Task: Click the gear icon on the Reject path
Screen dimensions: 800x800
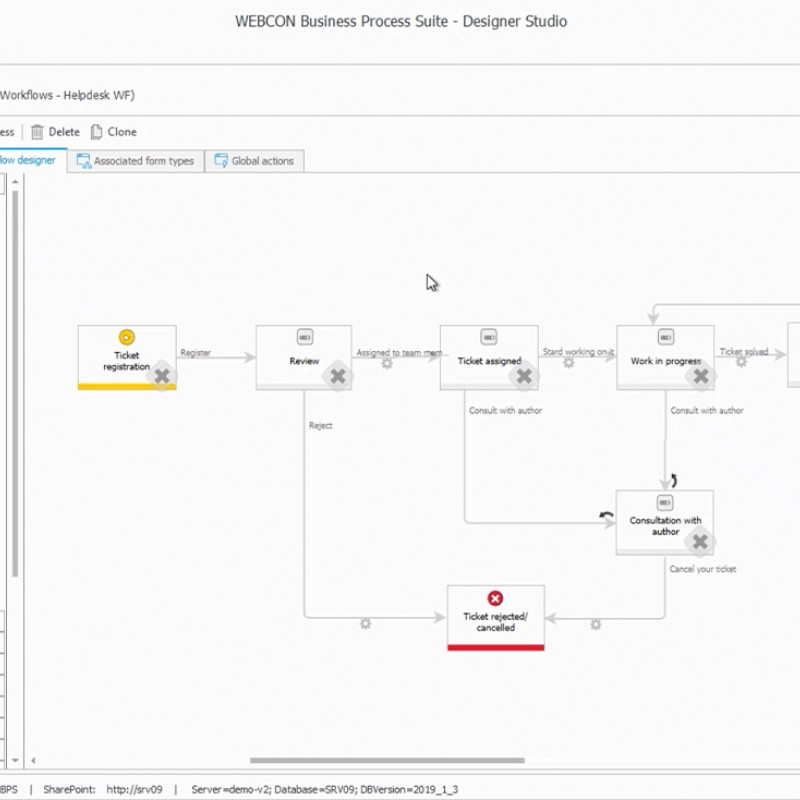Action: pos(366,624)
